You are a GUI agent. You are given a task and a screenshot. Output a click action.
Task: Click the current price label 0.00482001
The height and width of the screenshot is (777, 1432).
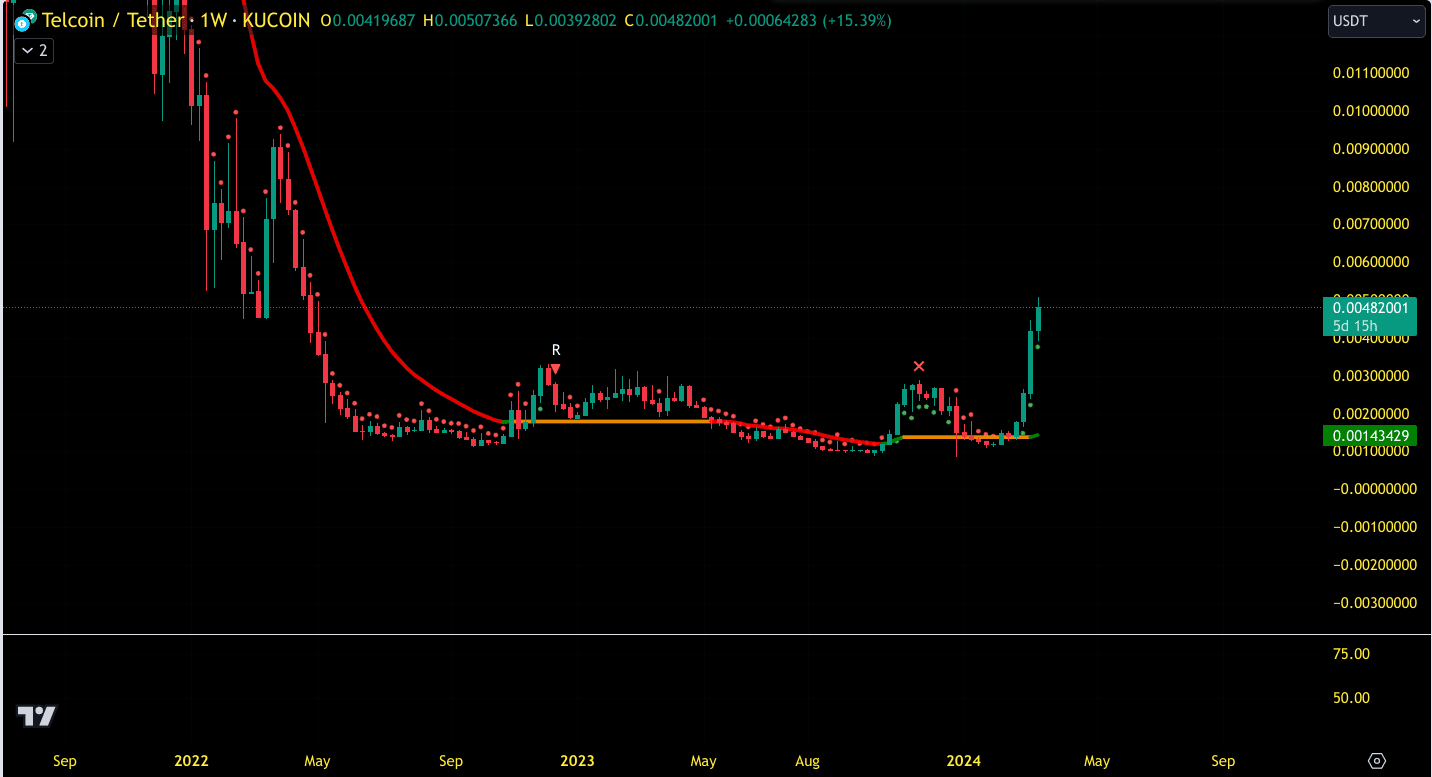coord(1369,308)
